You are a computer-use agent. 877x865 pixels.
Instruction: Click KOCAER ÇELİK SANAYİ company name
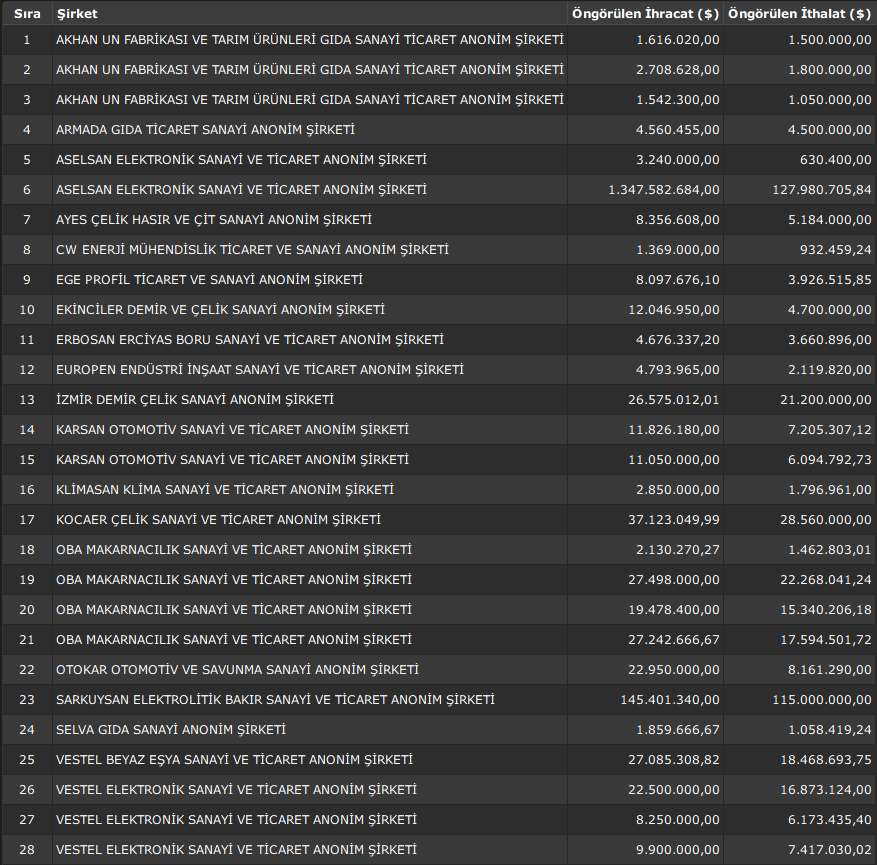(218, 519)
